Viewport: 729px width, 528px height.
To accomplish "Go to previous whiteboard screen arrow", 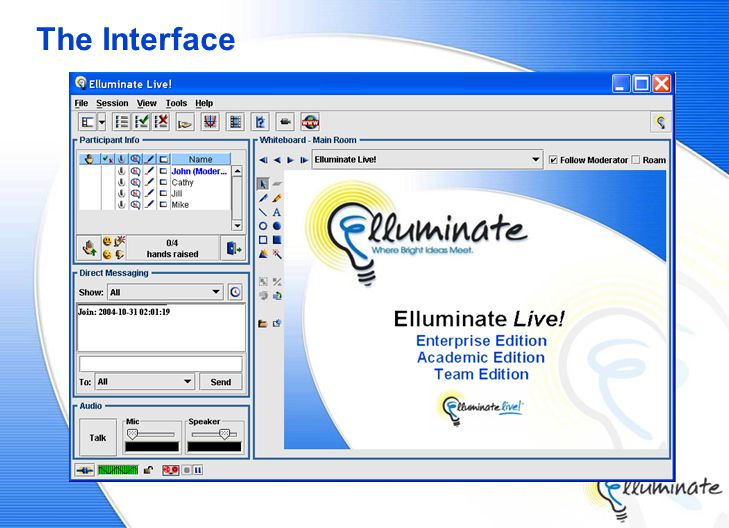I will 277,159.
